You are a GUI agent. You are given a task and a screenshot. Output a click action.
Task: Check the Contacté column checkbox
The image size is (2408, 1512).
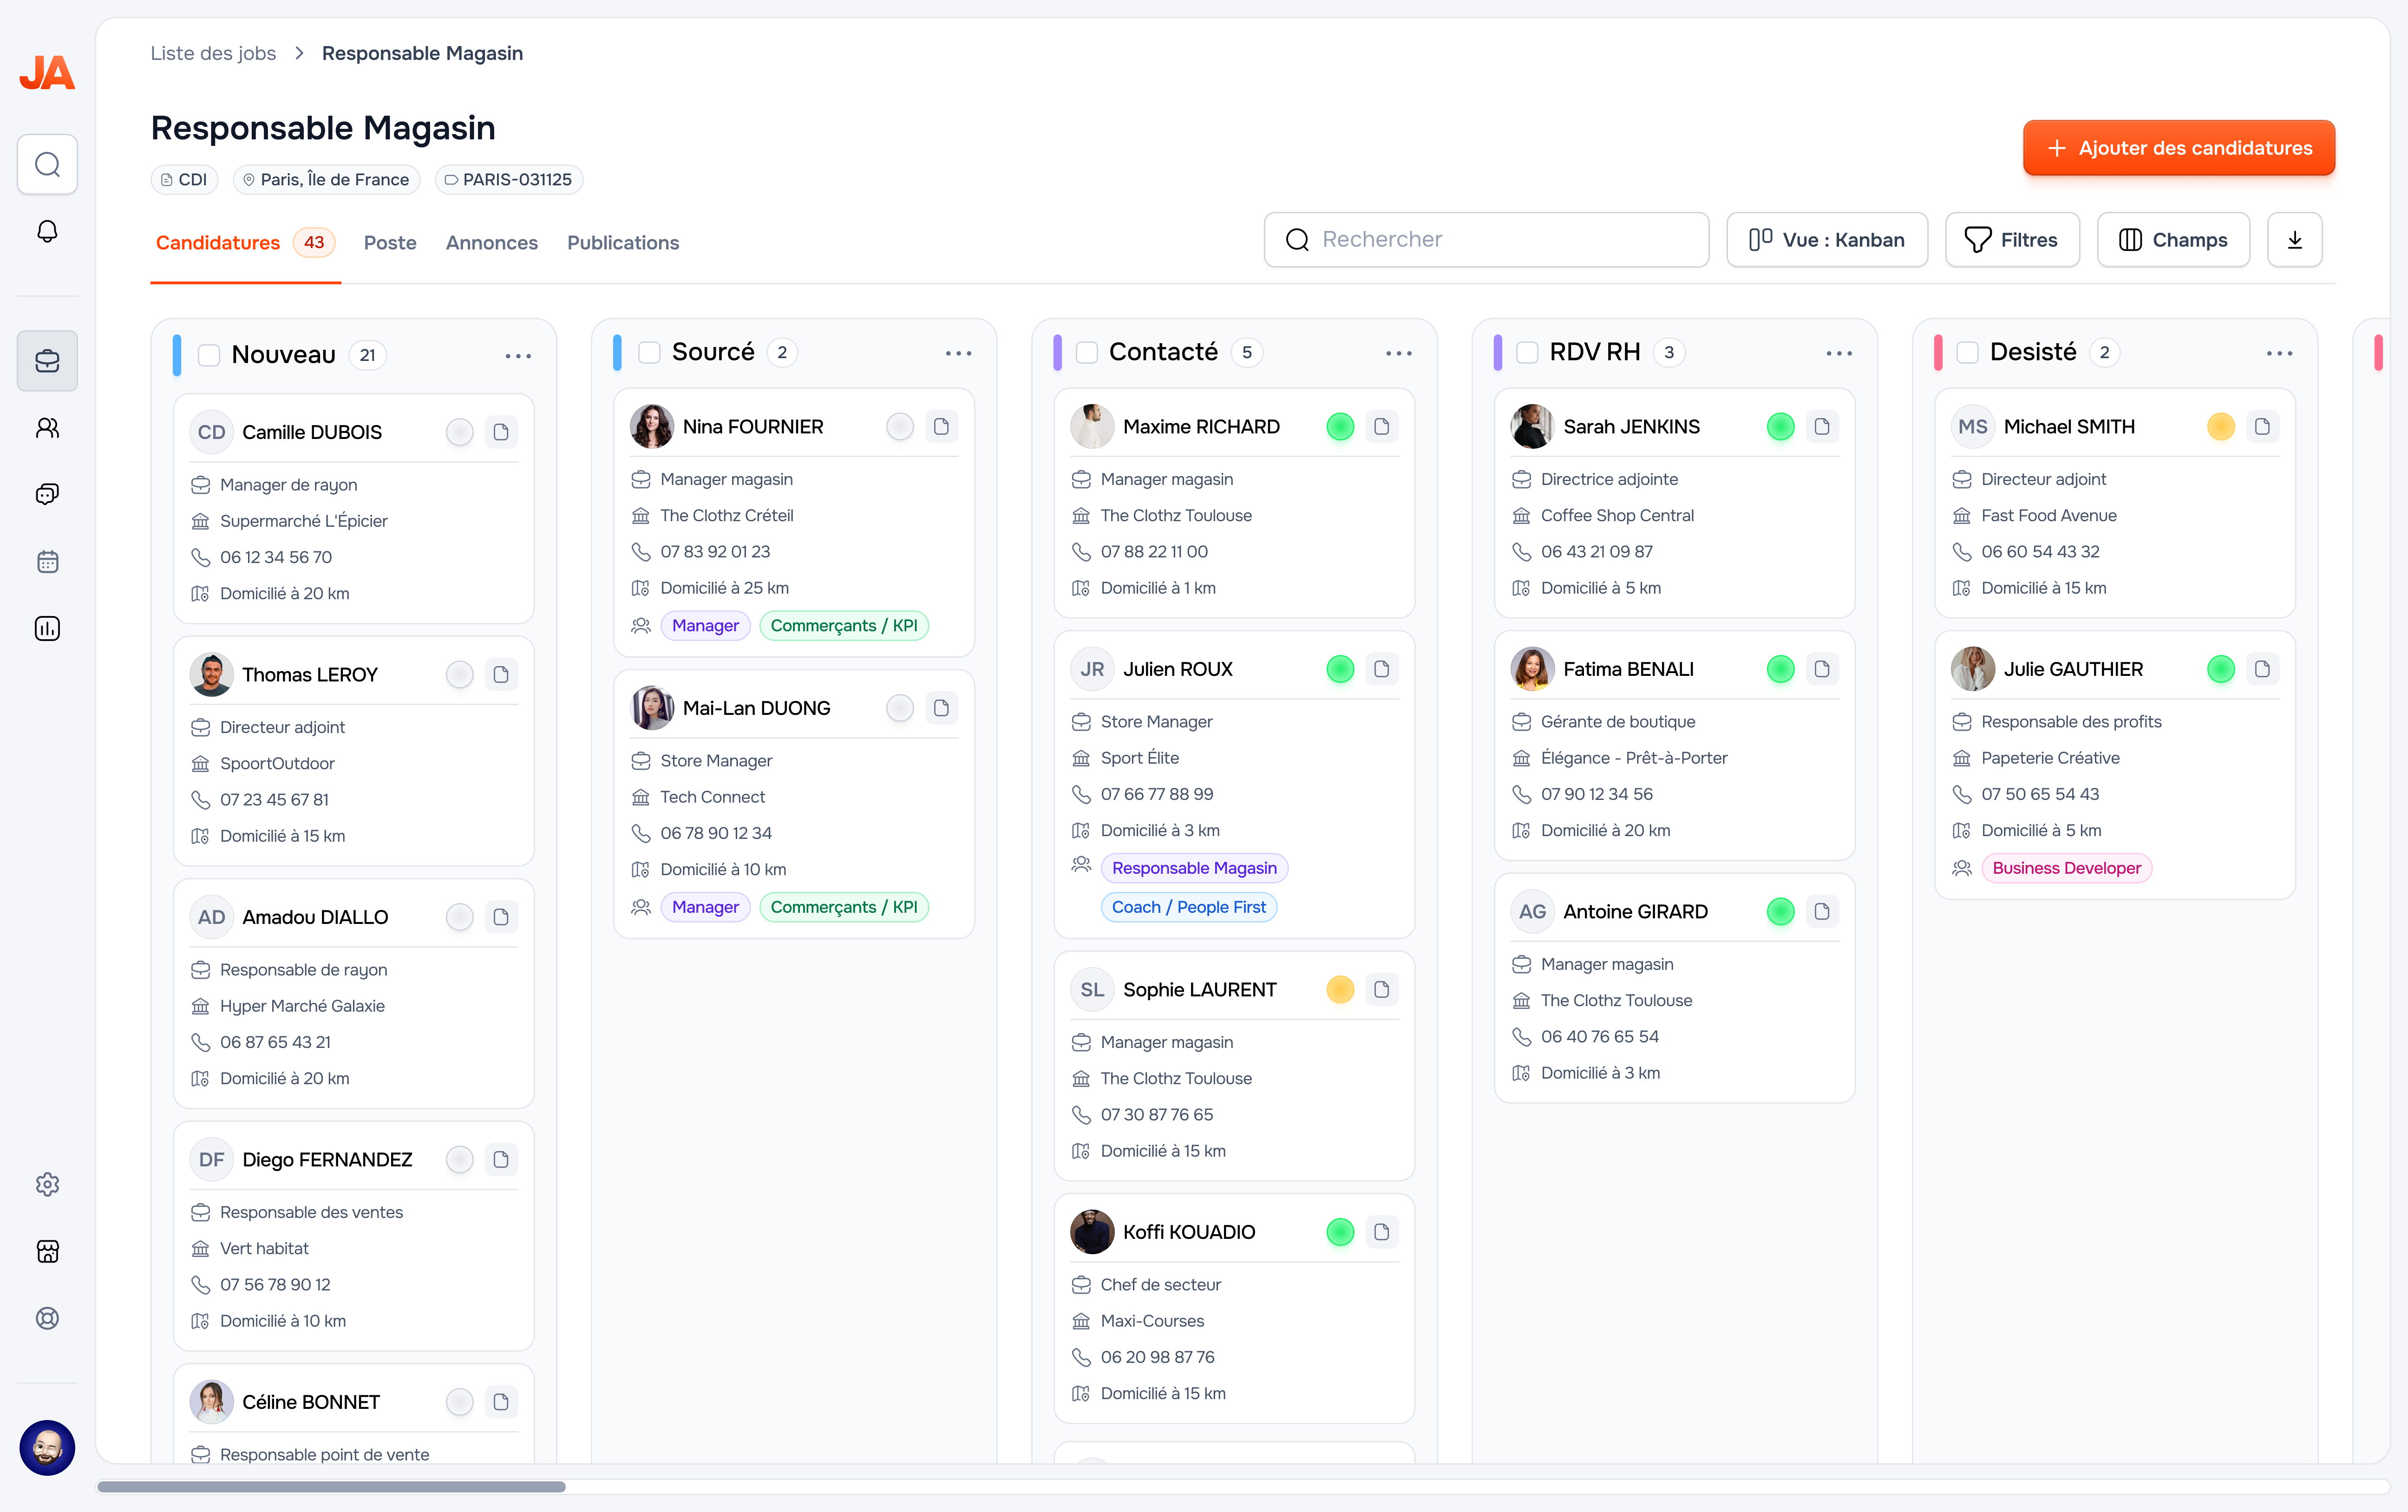pos(1087,352)
